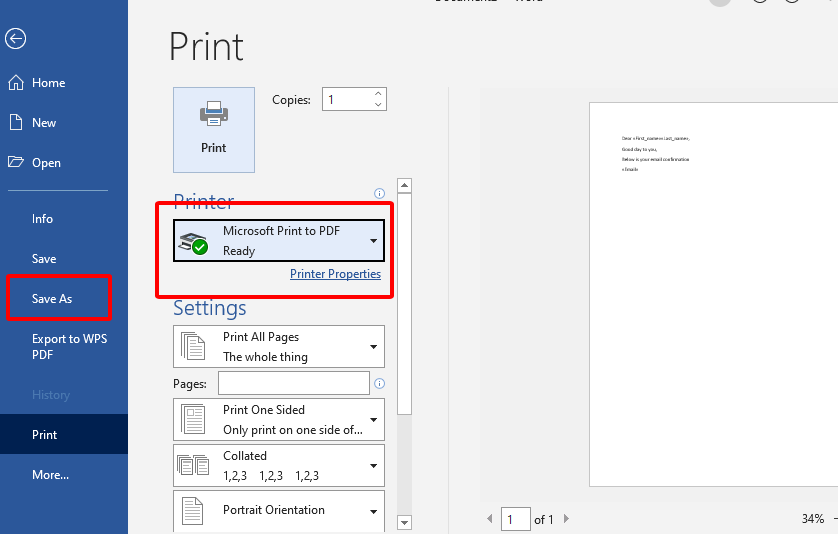The width and height of the screenshot is (838, 534).
Task: Click the Open folder icon
Action: coord(16,162)
